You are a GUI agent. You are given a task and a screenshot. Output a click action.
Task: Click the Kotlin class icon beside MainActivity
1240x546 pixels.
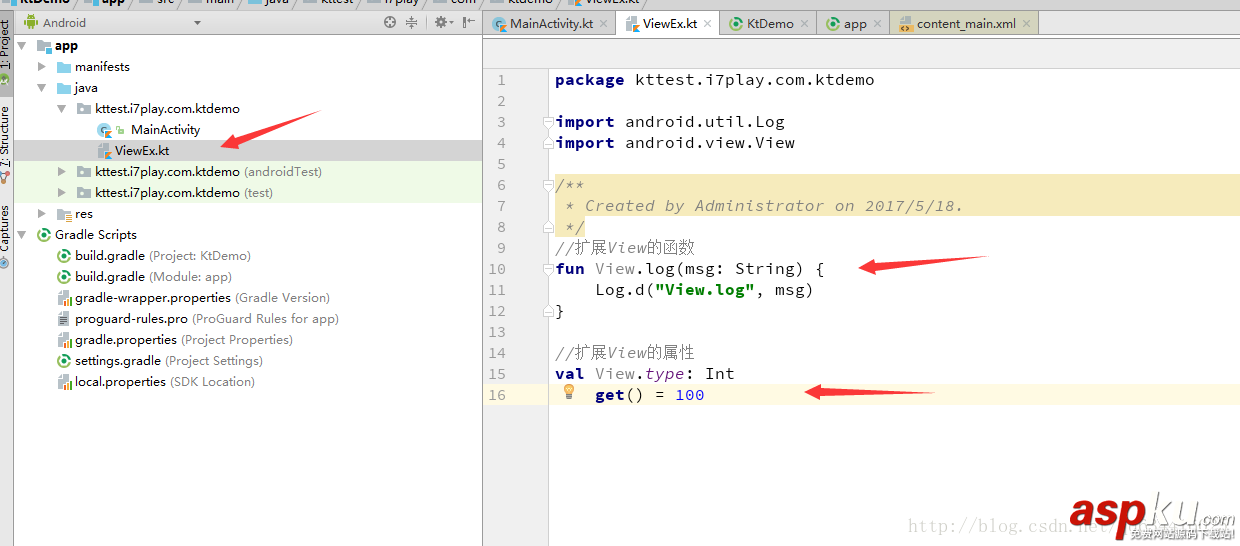[x=104, y=130]
